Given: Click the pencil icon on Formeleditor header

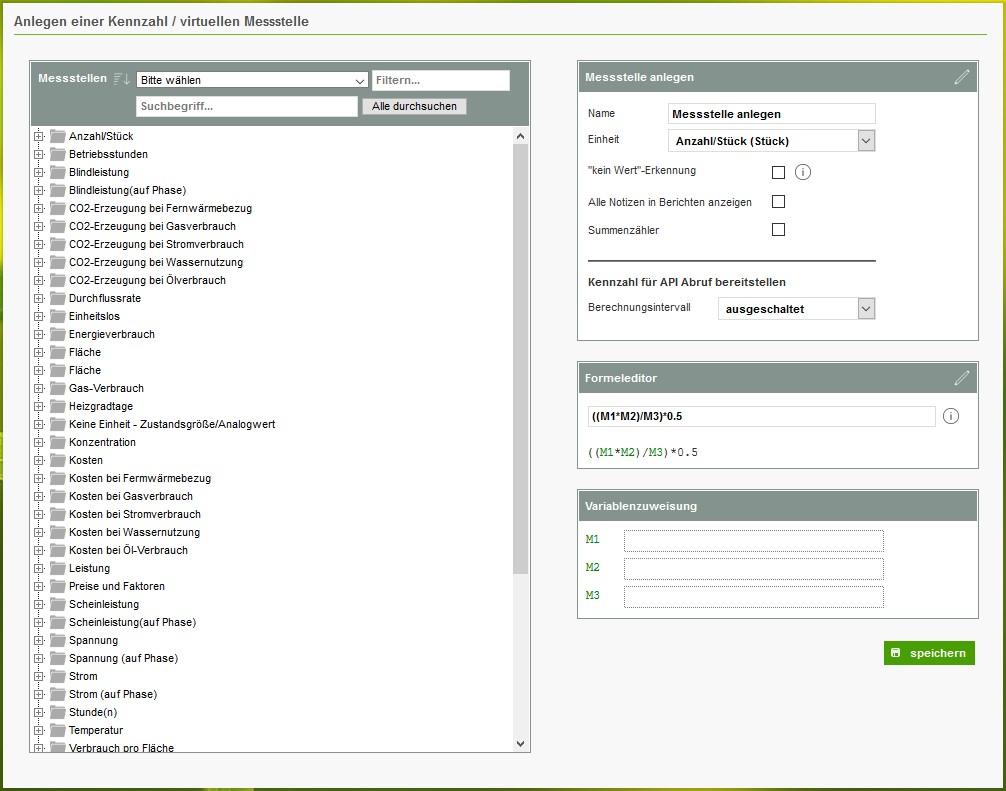Looking at the screenshot, I should [x=962, y=378].
